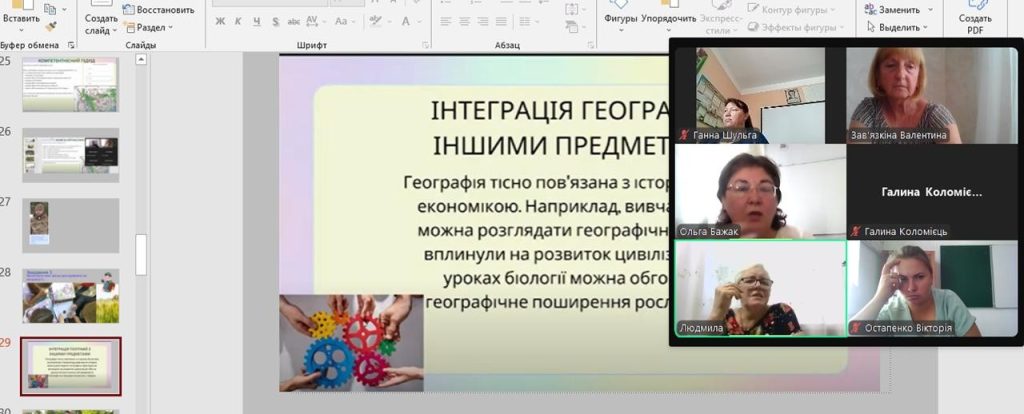This screenshot has width=1024, height=414.
Task: Click the align text vertical icon
Action: click(x=572, y=9)
